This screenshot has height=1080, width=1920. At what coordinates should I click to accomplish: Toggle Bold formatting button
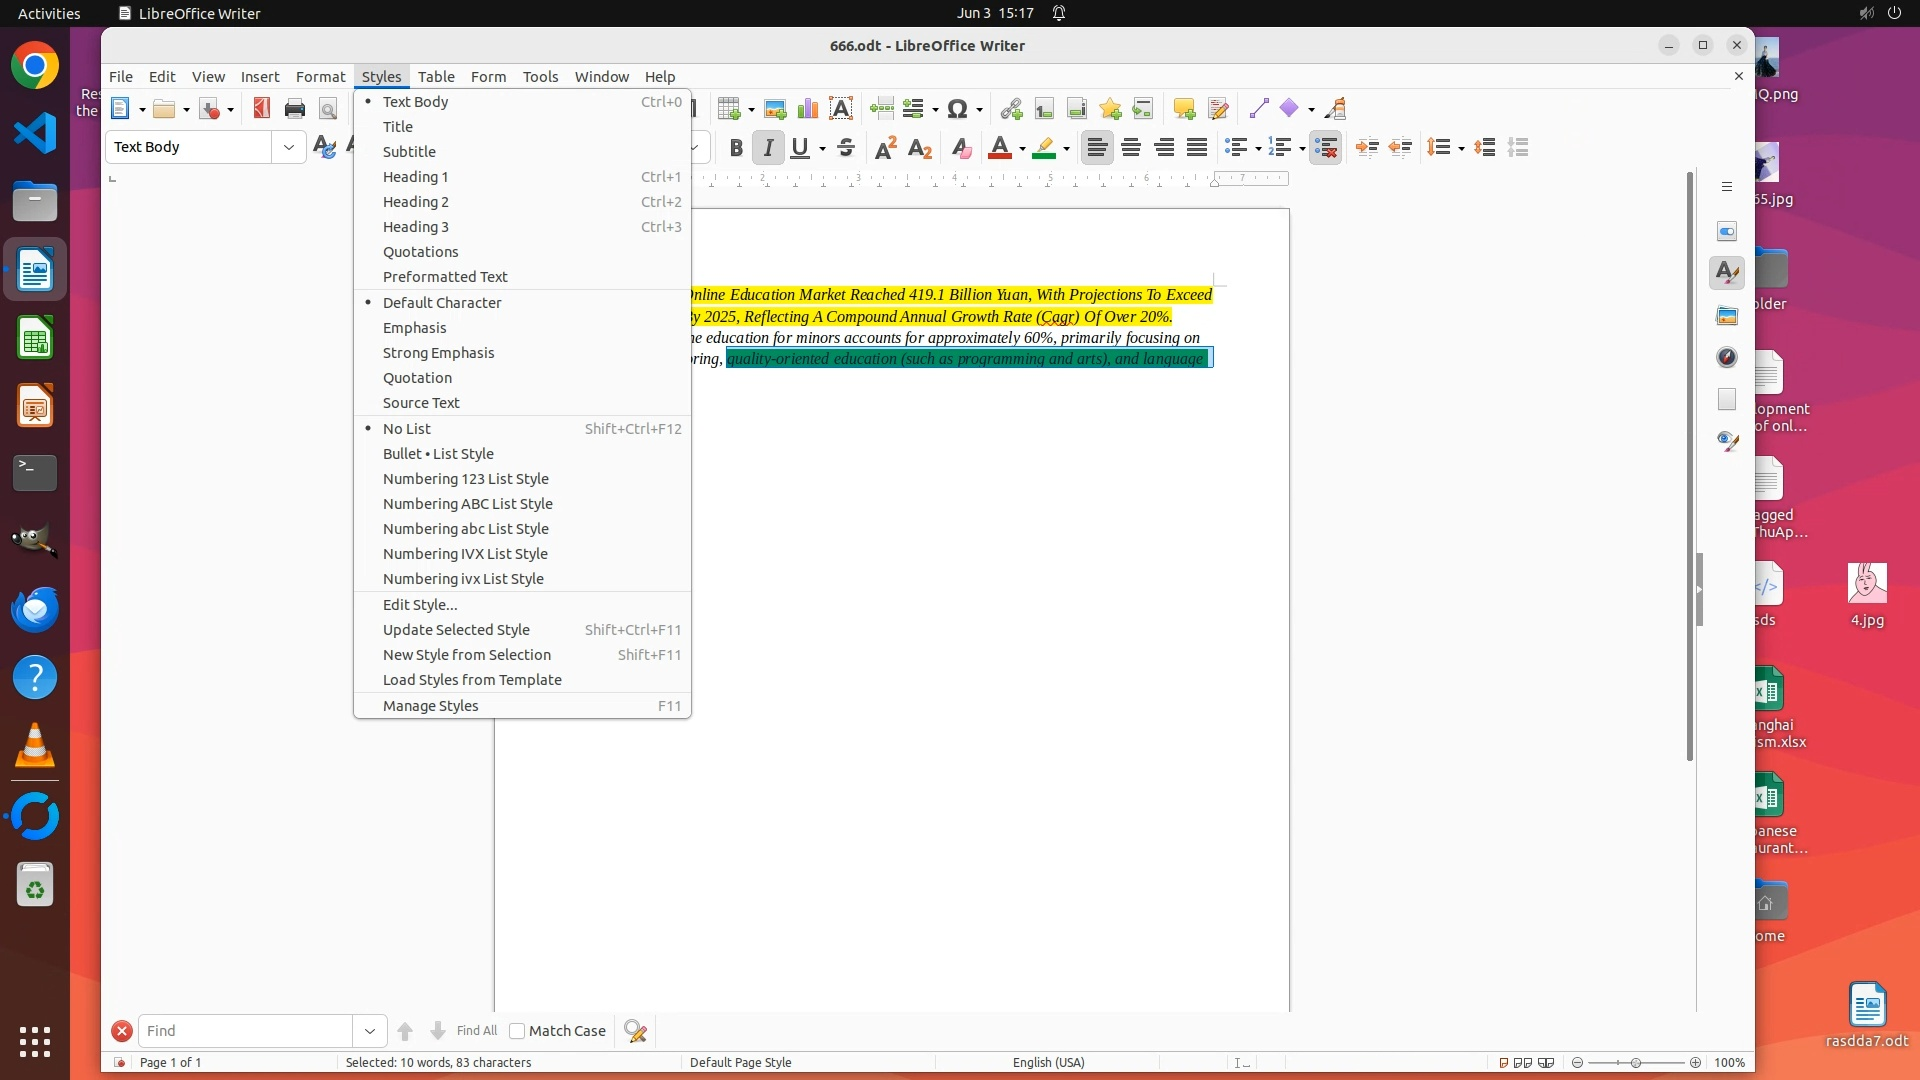736,148
